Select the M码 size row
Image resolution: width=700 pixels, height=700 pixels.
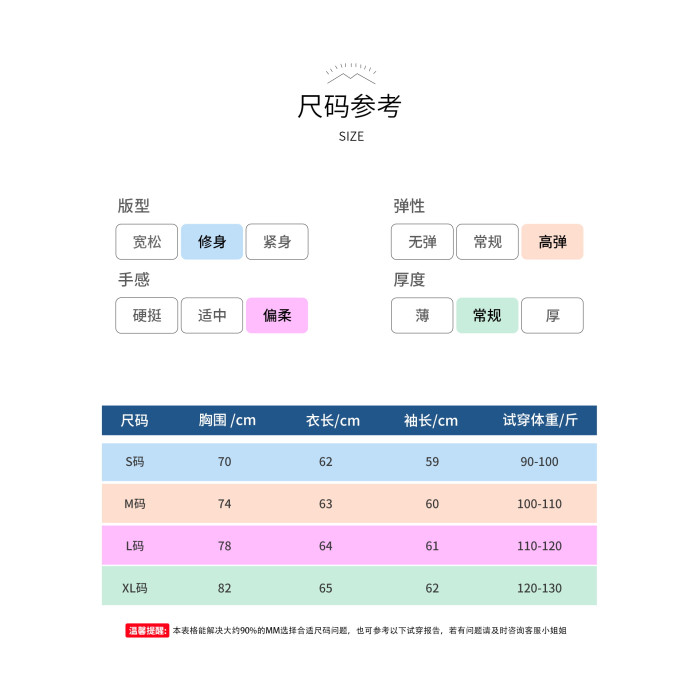(x=134, y=504)
